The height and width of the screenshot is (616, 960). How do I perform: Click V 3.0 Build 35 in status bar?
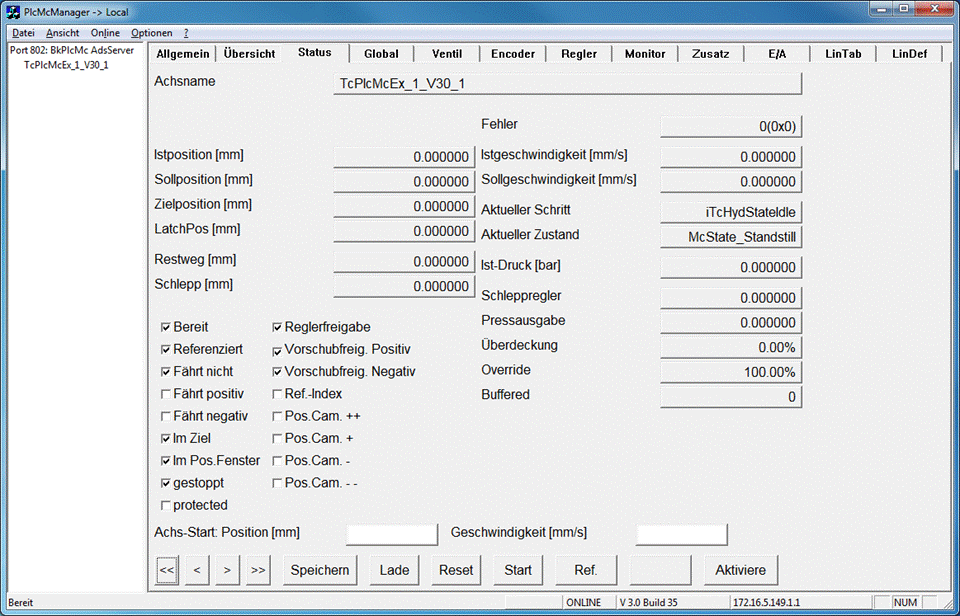[648, 603]
